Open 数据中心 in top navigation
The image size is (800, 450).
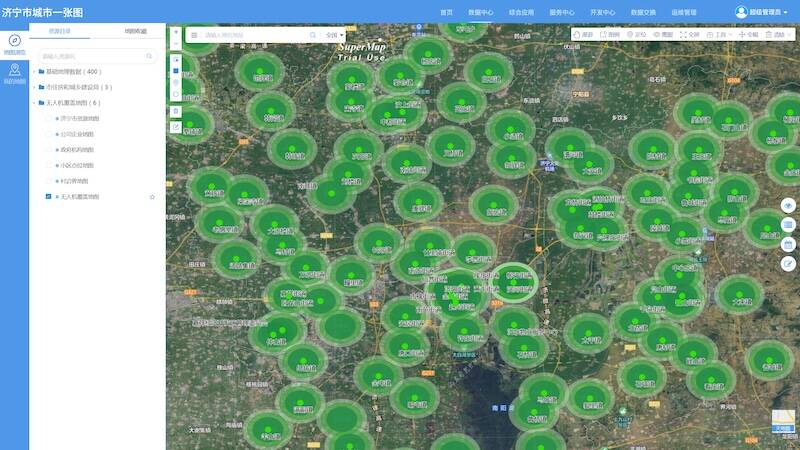(x=481, y=12)
